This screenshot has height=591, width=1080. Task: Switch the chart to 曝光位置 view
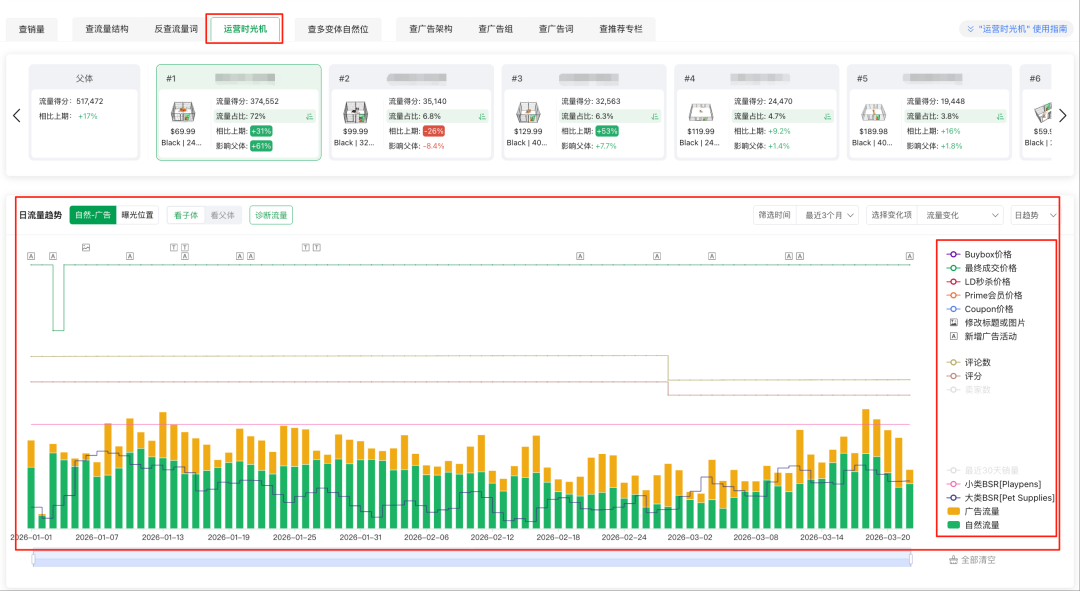click(138, 215)
